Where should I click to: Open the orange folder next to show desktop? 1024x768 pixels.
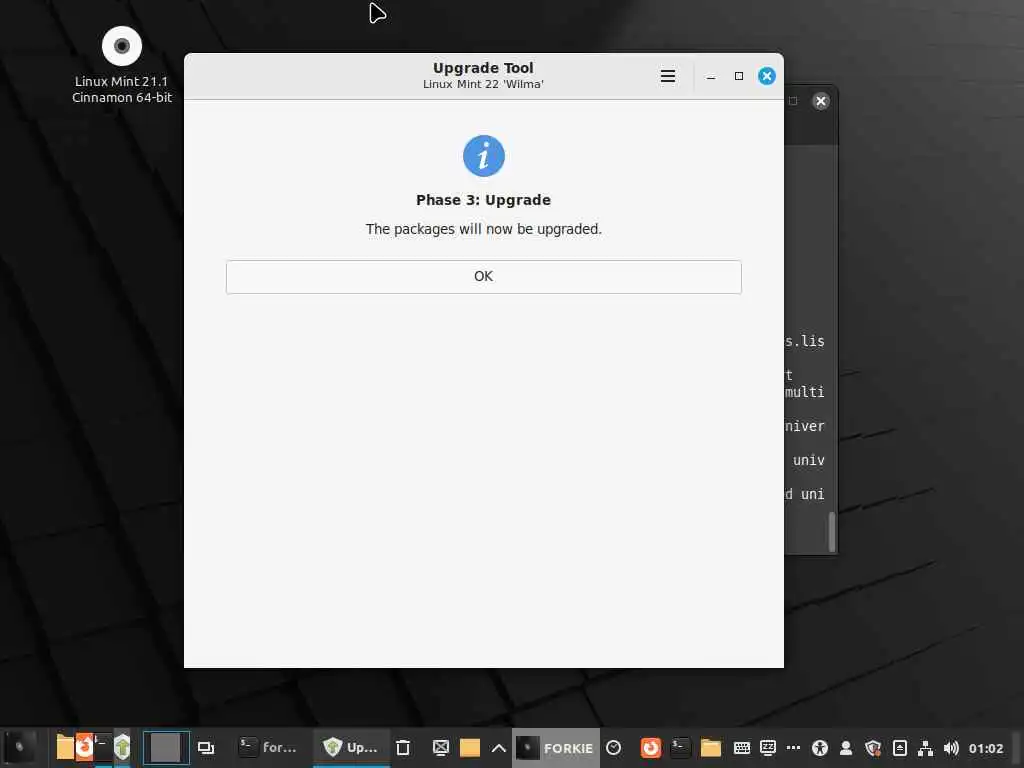point(470,748)
